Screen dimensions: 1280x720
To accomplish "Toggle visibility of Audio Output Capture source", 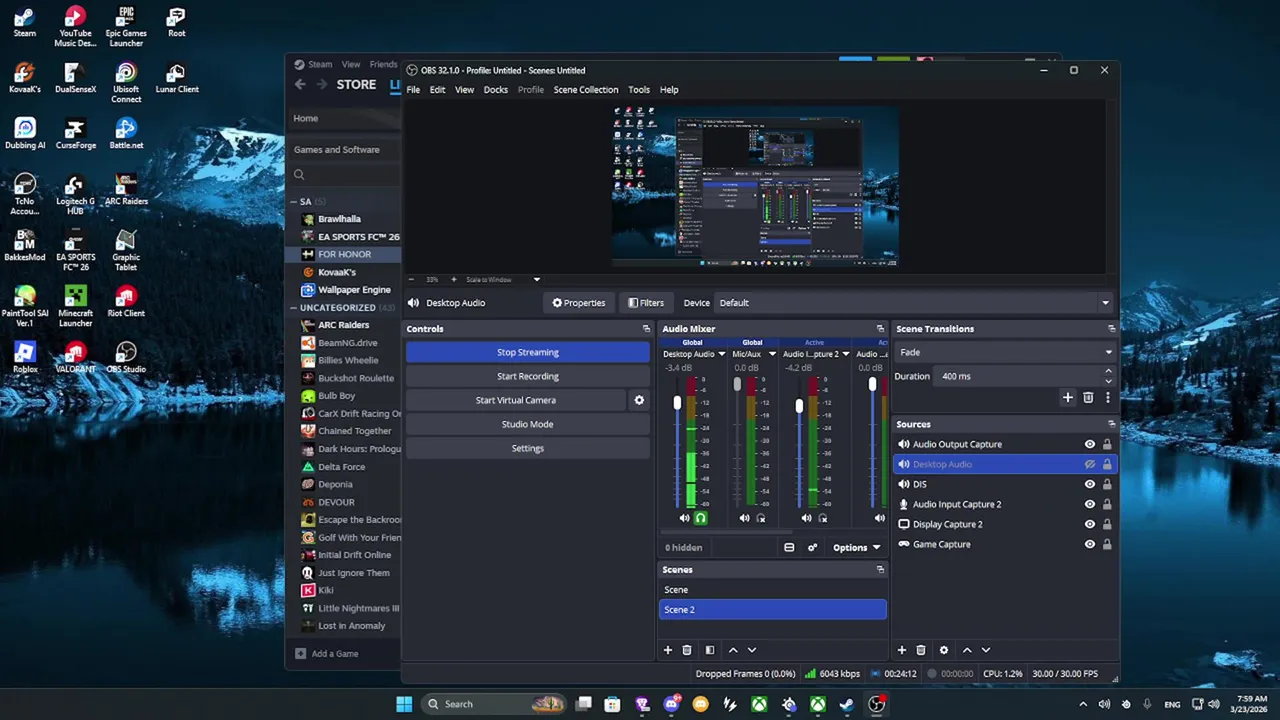I will coord(1090,444).
